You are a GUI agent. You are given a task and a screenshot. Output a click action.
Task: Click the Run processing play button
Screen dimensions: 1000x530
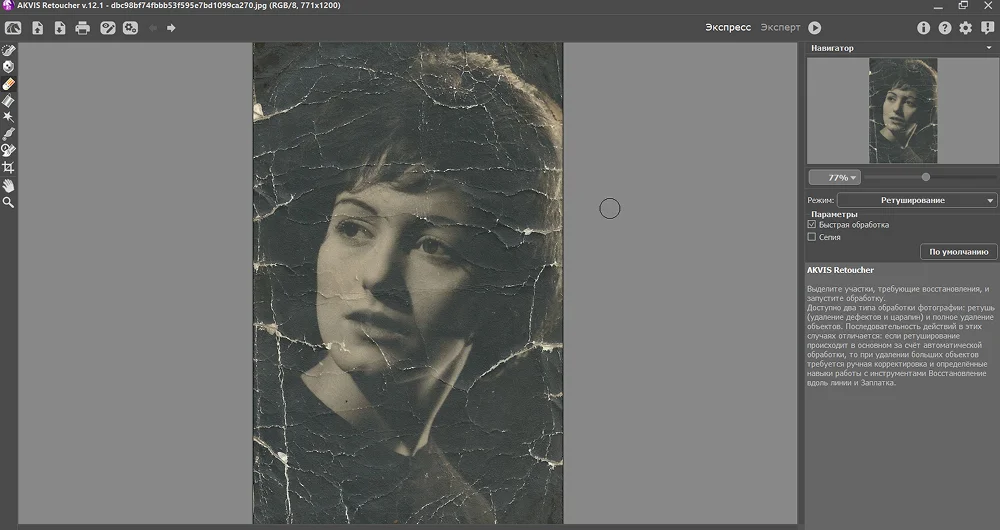815,28
